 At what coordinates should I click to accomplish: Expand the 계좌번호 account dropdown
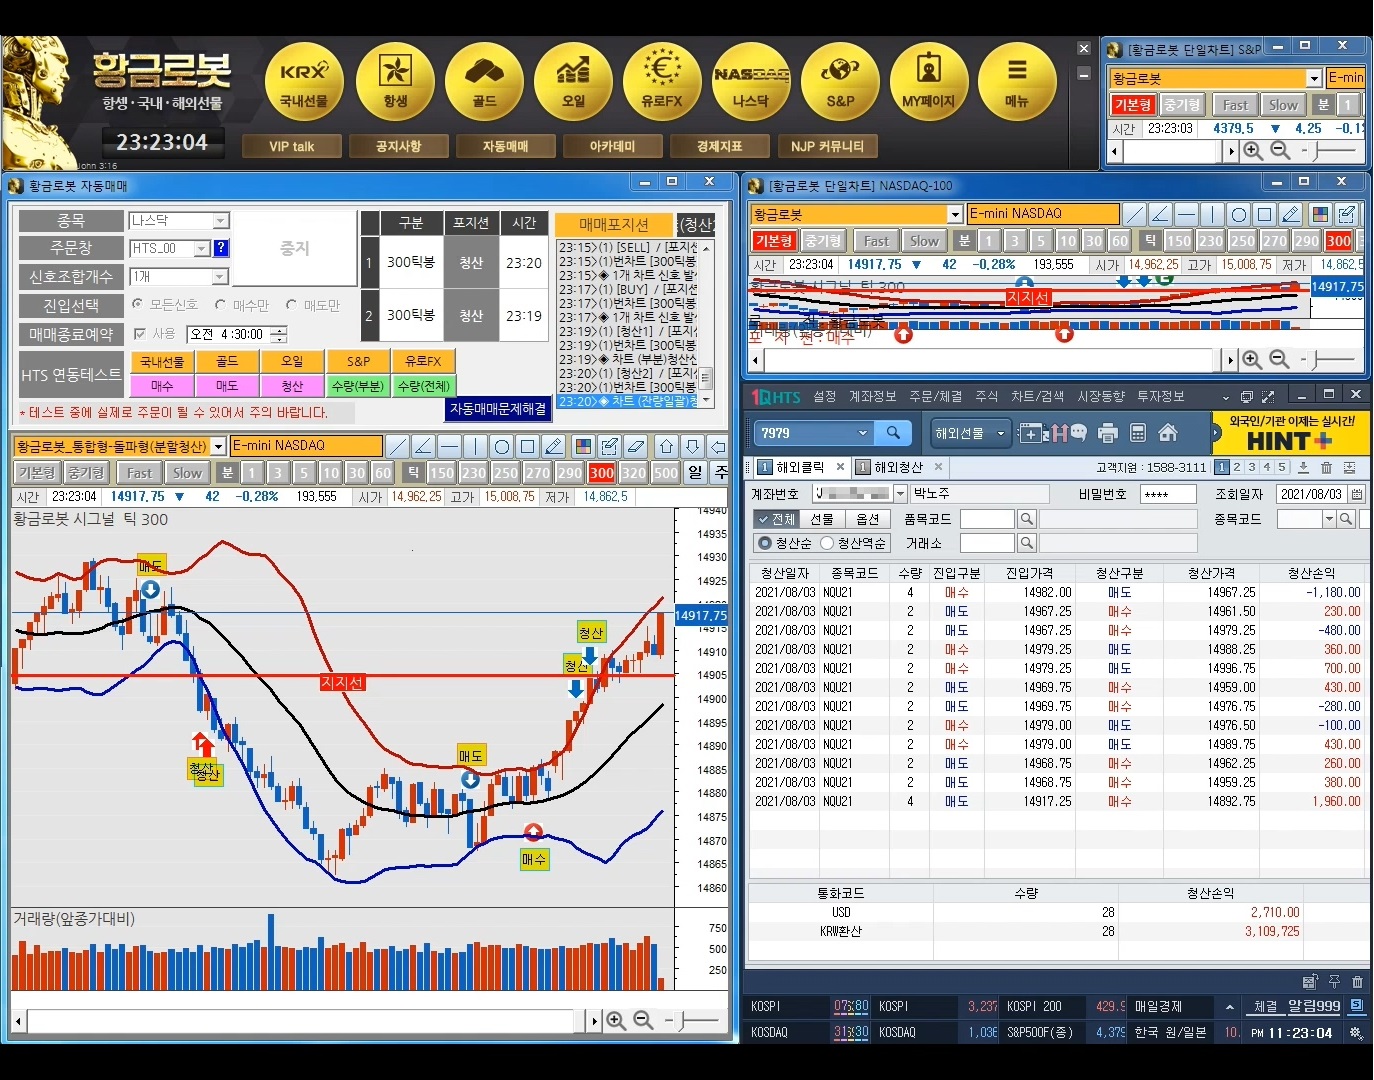tap(900, 494)
